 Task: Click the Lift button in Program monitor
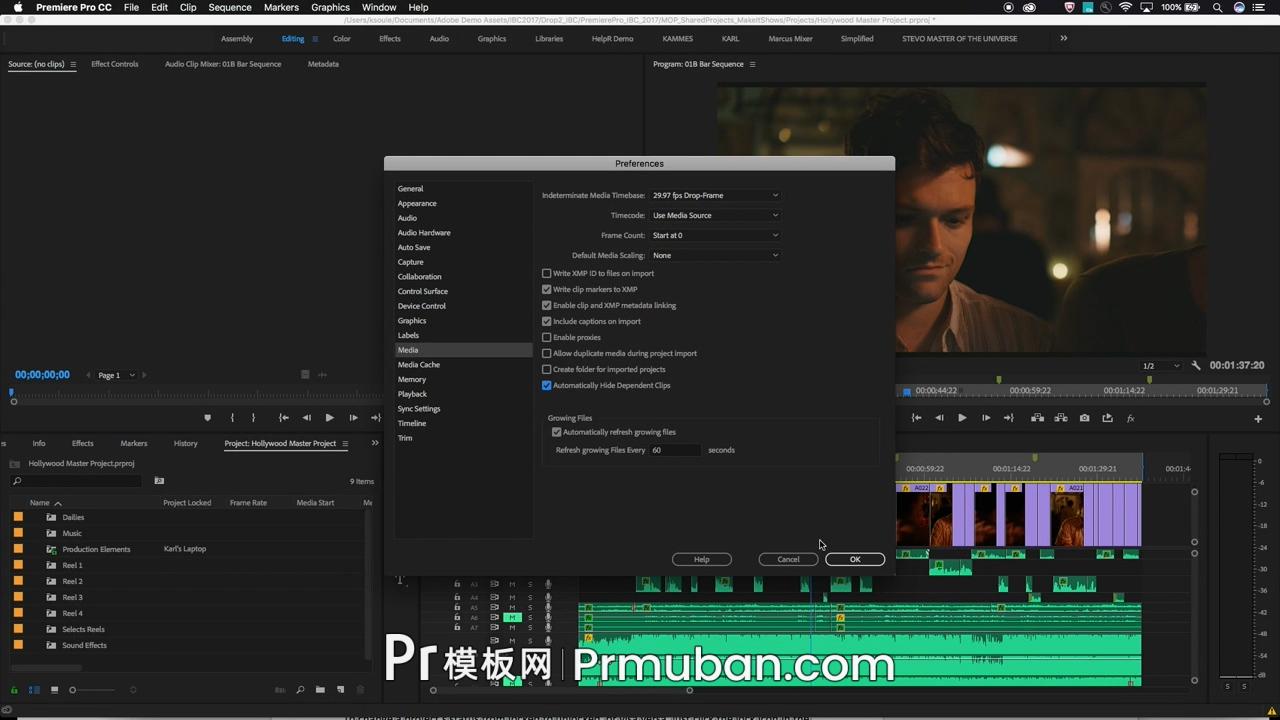coord(1037,418)
